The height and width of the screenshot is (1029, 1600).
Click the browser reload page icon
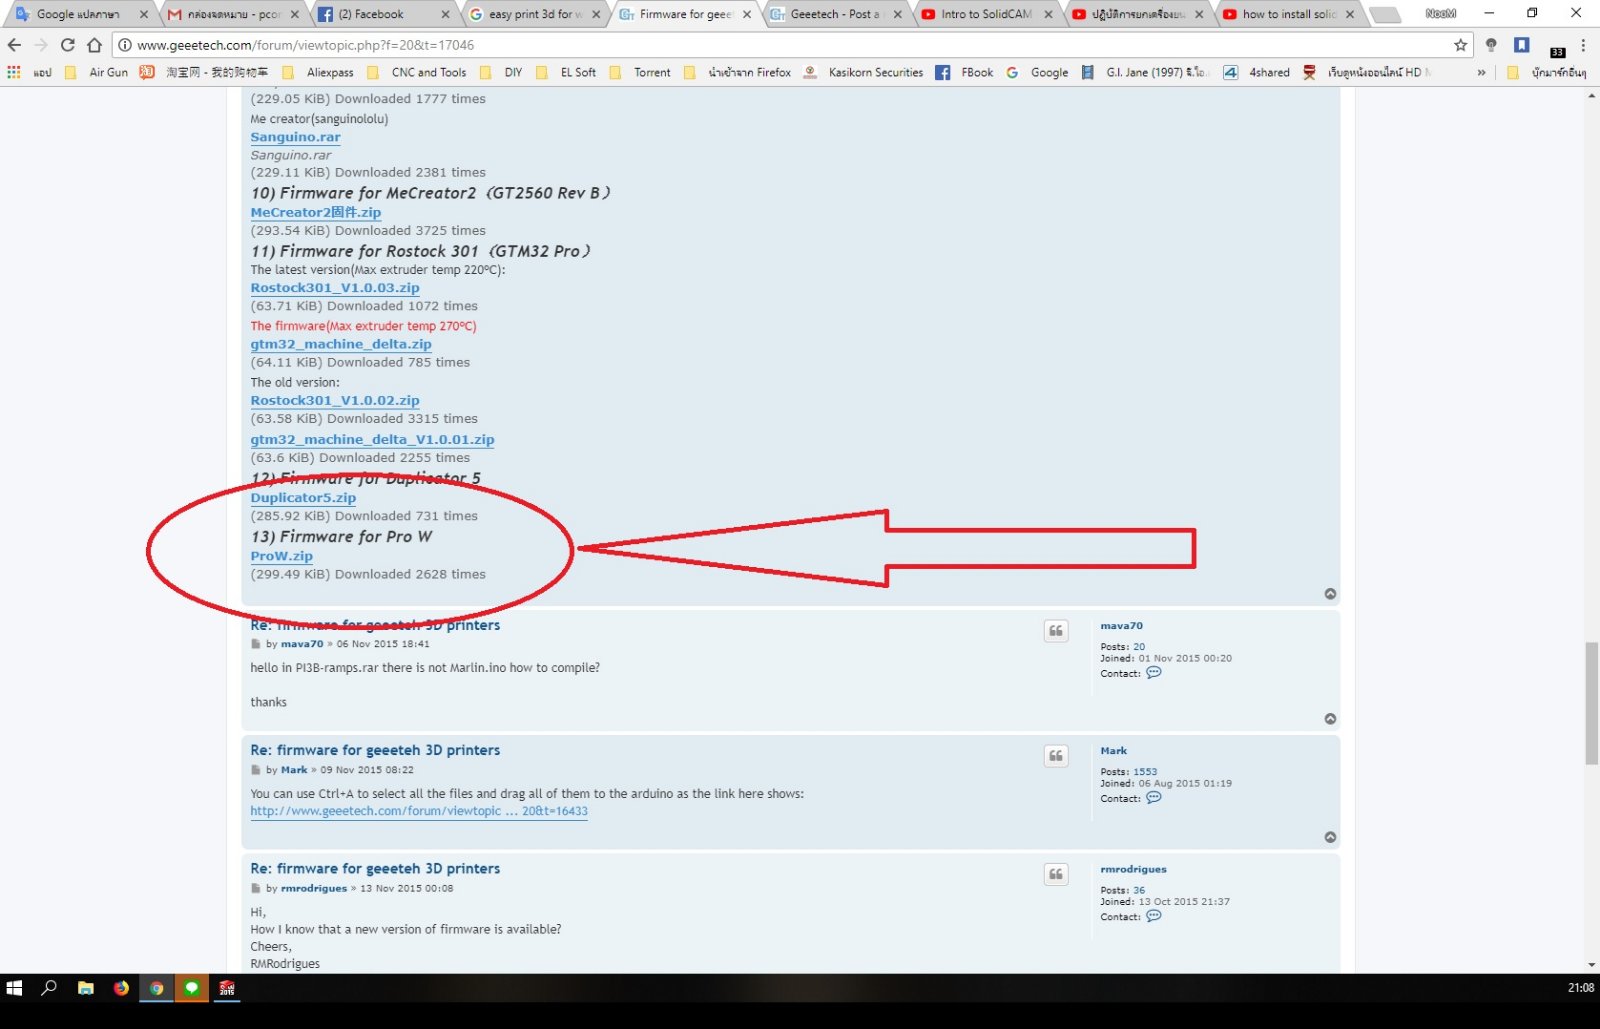[68, 45]
